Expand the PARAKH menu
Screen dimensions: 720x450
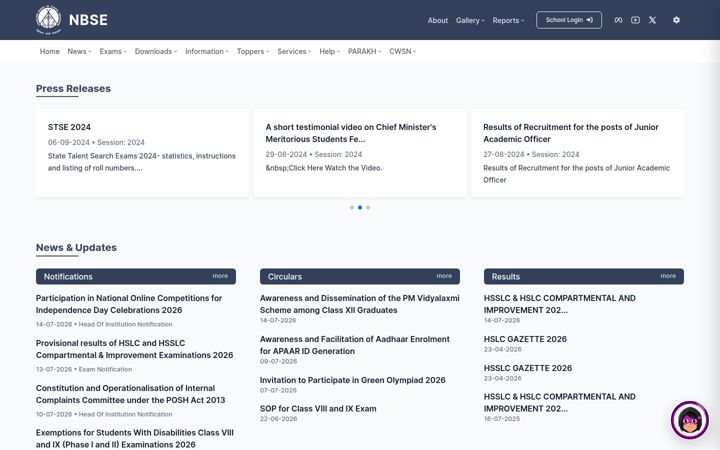click(x=365, y=51)
